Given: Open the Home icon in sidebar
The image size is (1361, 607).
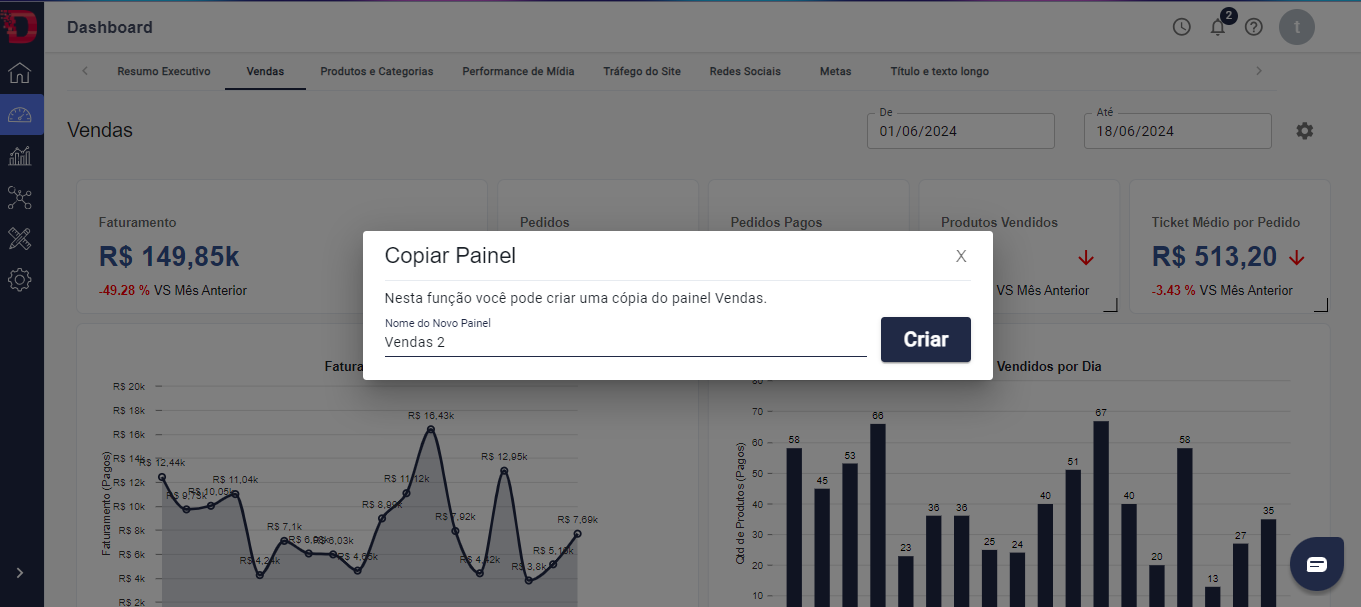Looking at the screenshot, I should click(20, 73).
